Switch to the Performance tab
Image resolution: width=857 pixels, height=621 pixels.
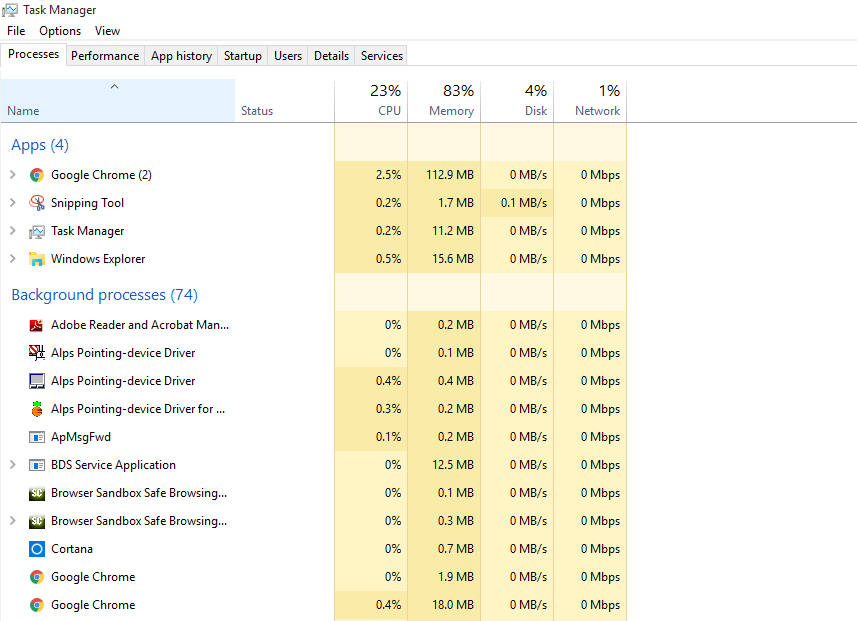pos(105,55)
